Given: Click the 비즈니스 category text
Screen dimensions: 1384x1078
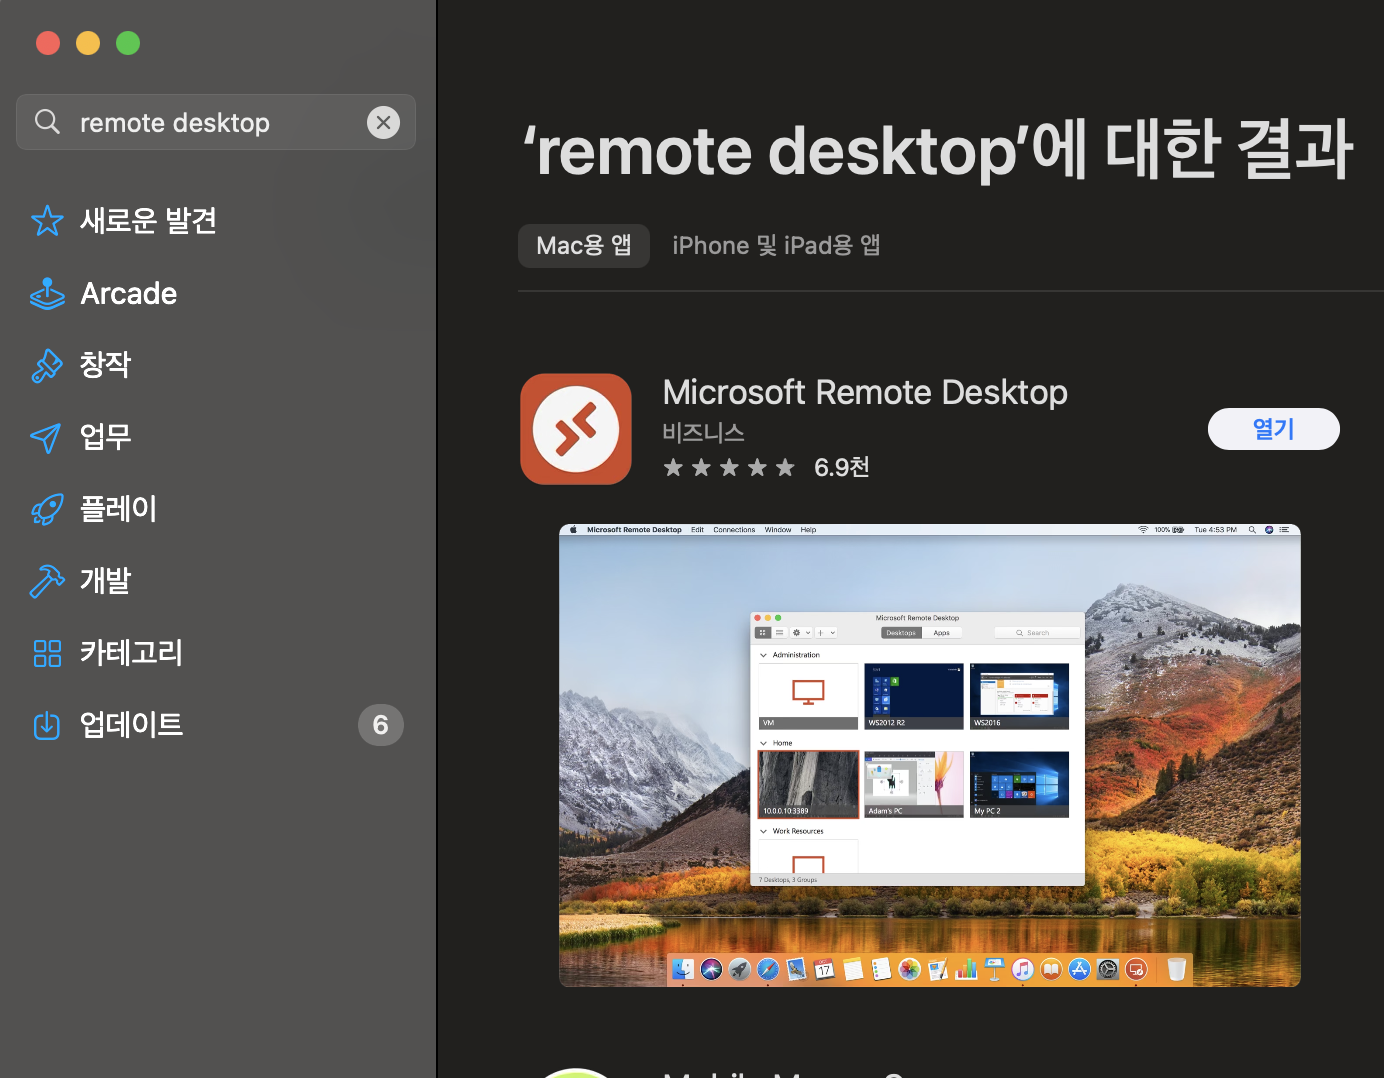Looking at the screenshot, I should click(x=703, y=433).
